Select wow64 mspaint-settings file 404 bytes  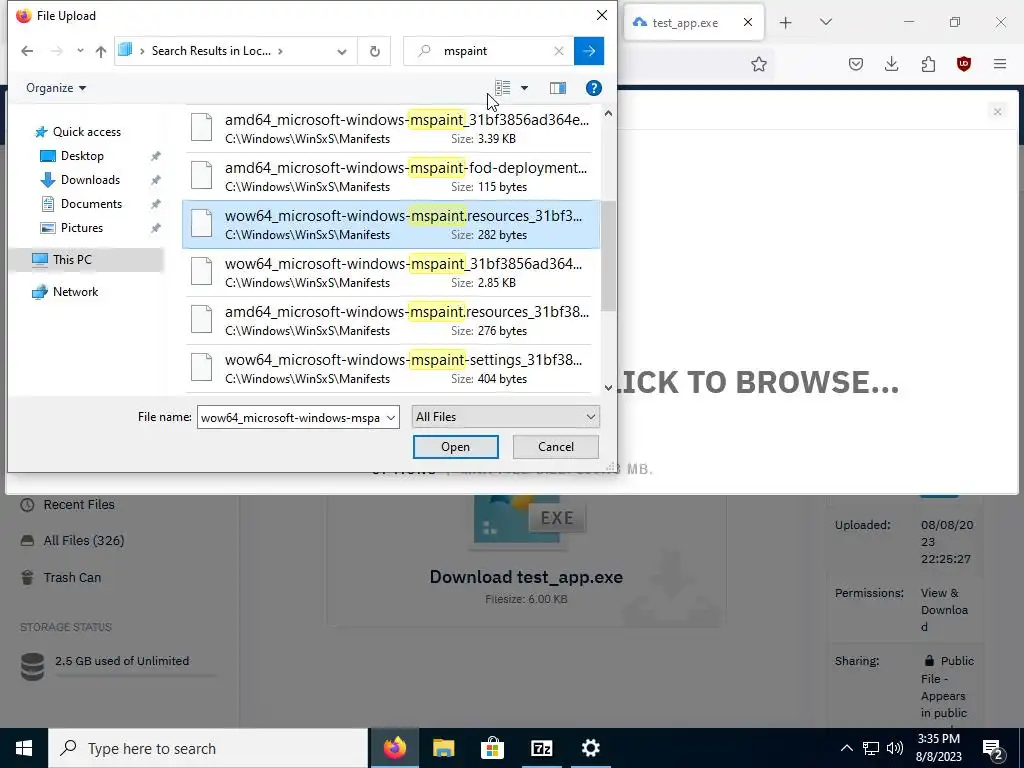click(x=391, y=368)
